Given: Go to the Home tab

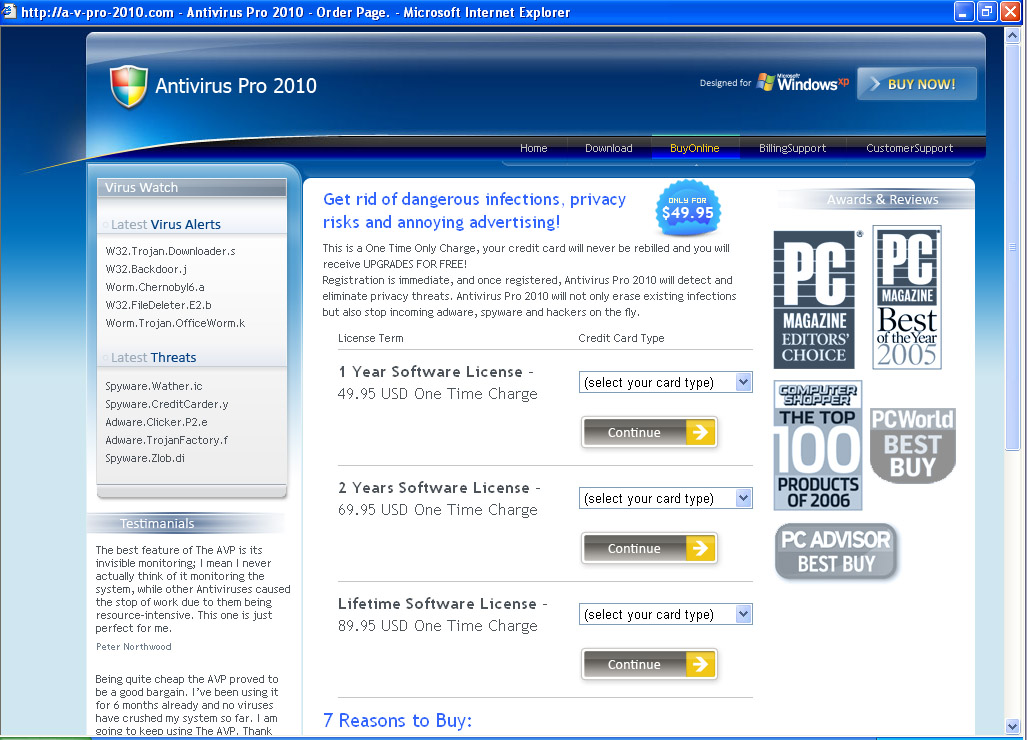Looking at the screenshot, I should [x=534, y=148].
